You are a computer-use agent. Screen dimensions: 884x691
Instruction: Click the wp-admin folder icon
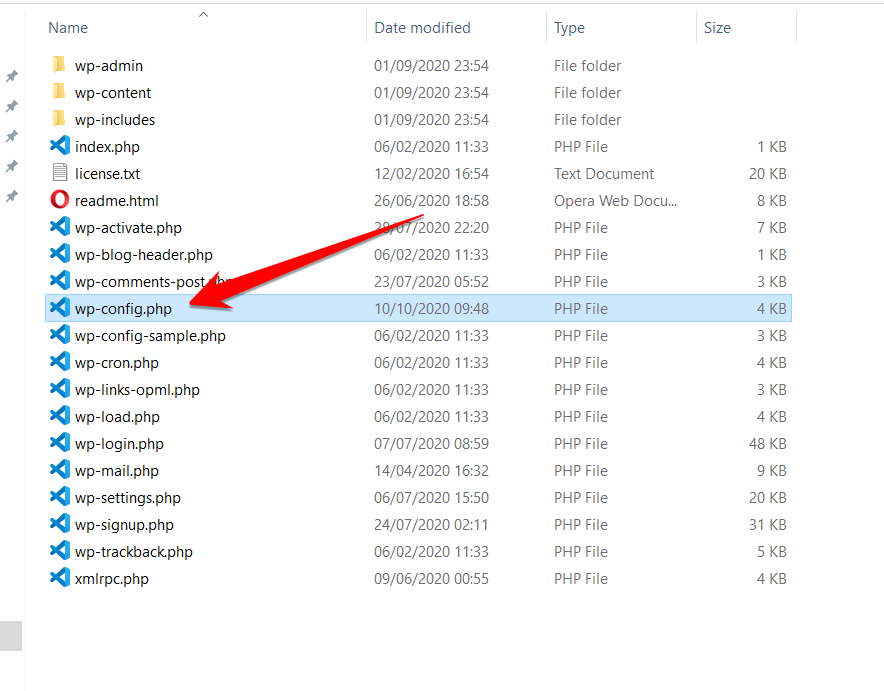pyautogui.click(x=59, y=65)
